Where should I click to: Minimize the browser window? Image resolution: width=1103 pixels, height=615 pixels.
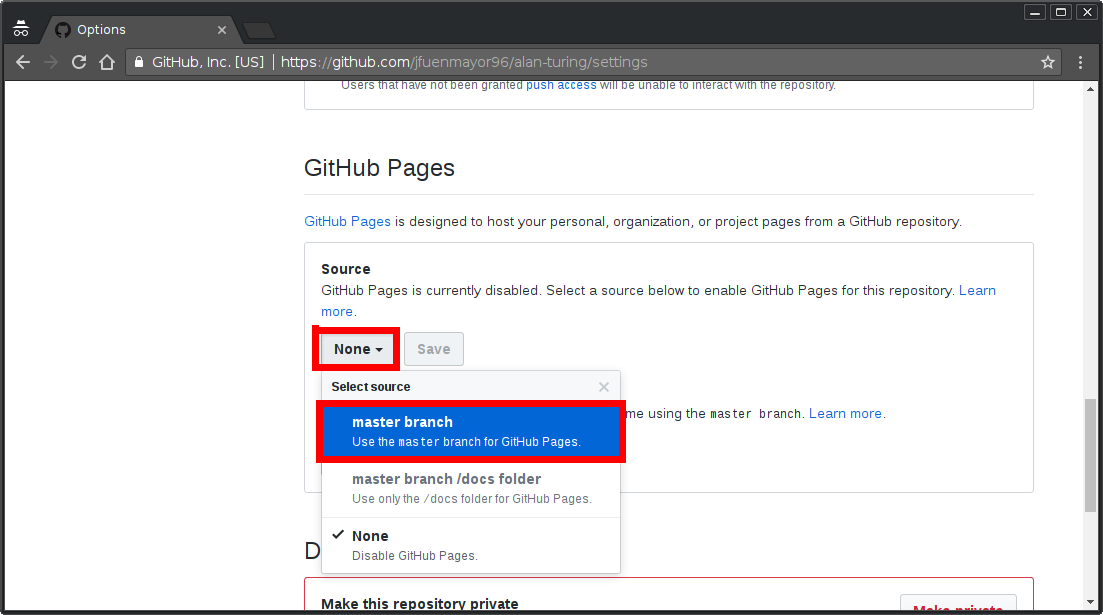coord(1035,12)
